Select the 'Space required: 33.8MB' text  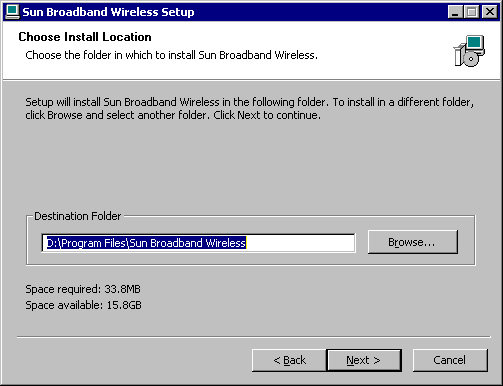coord(83,289)
